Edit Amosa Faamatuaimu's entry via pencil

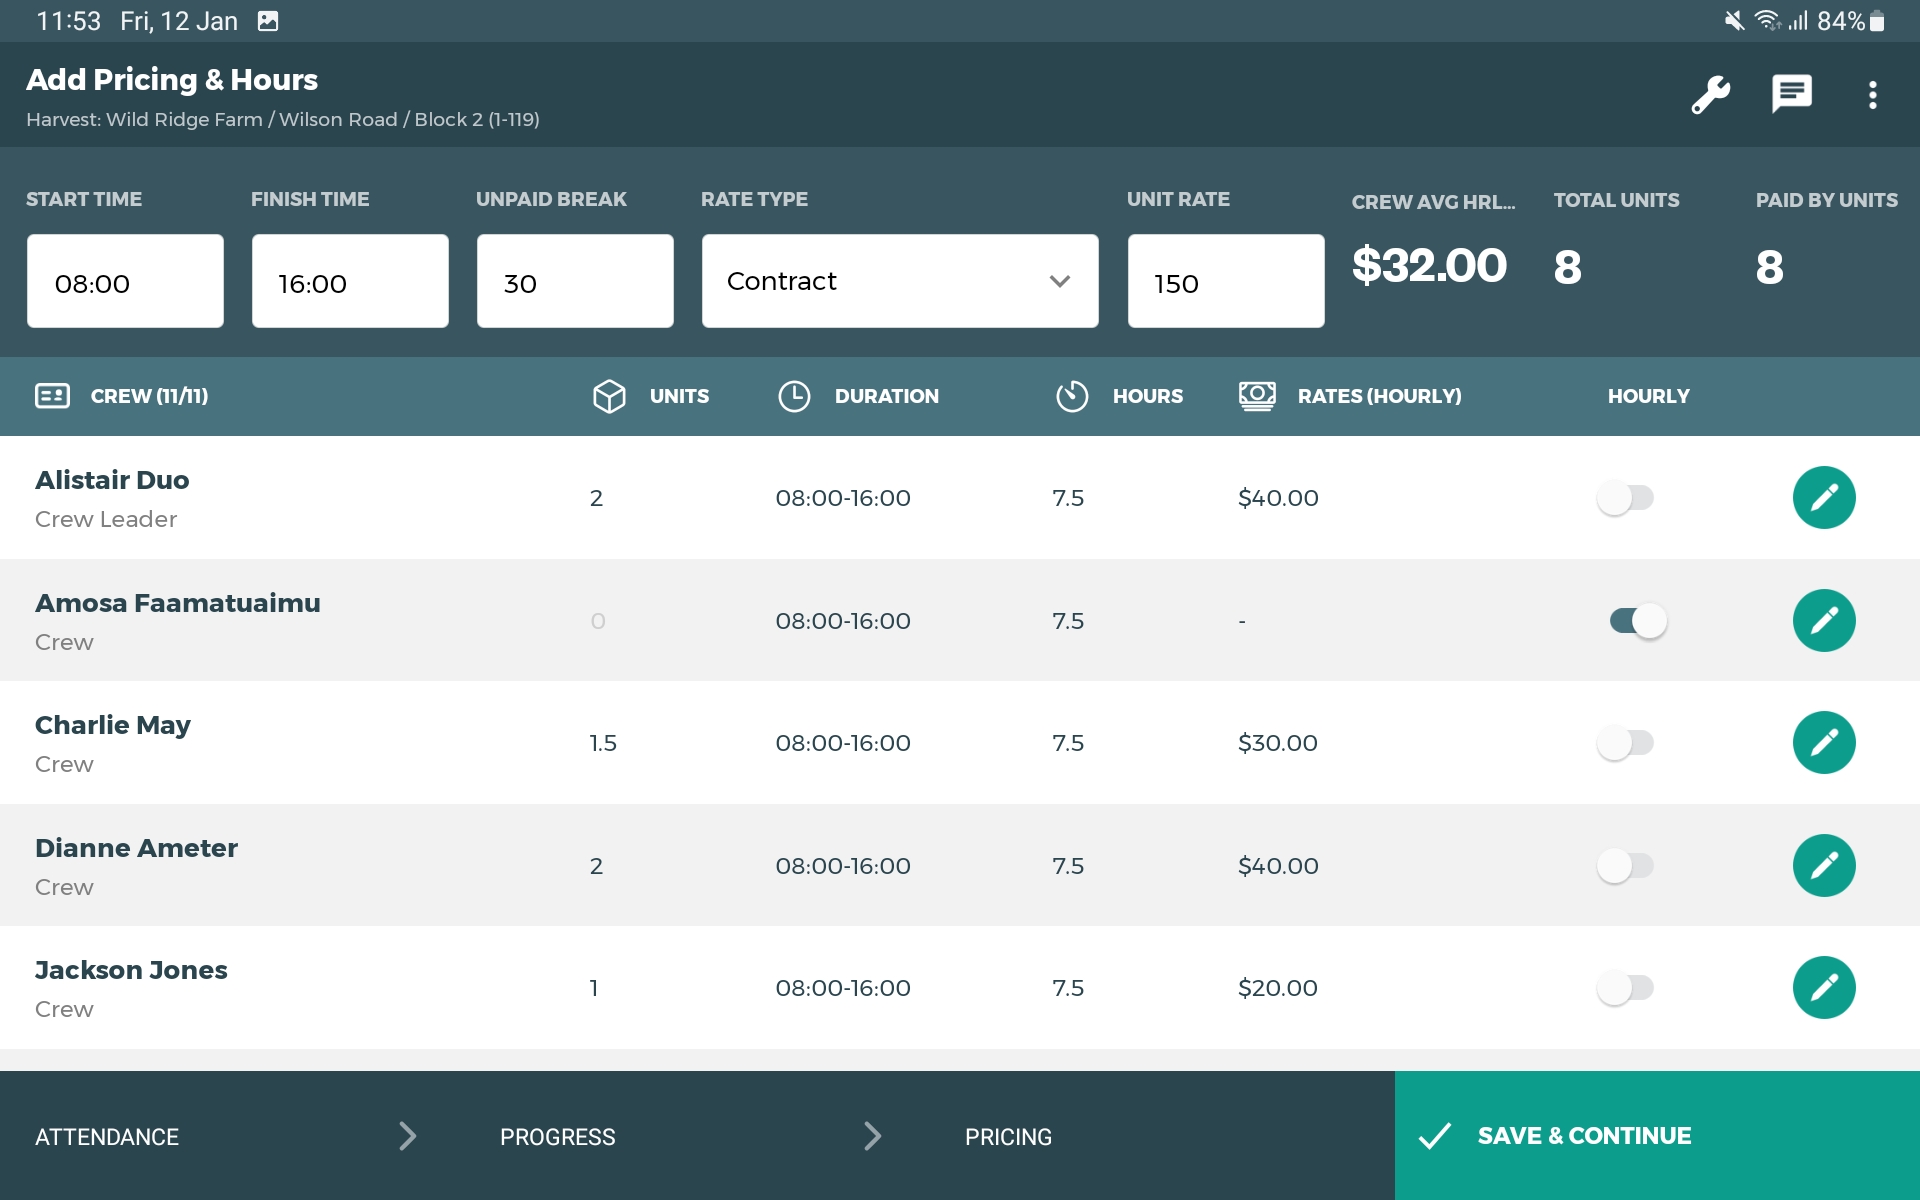pos(1823,620)
